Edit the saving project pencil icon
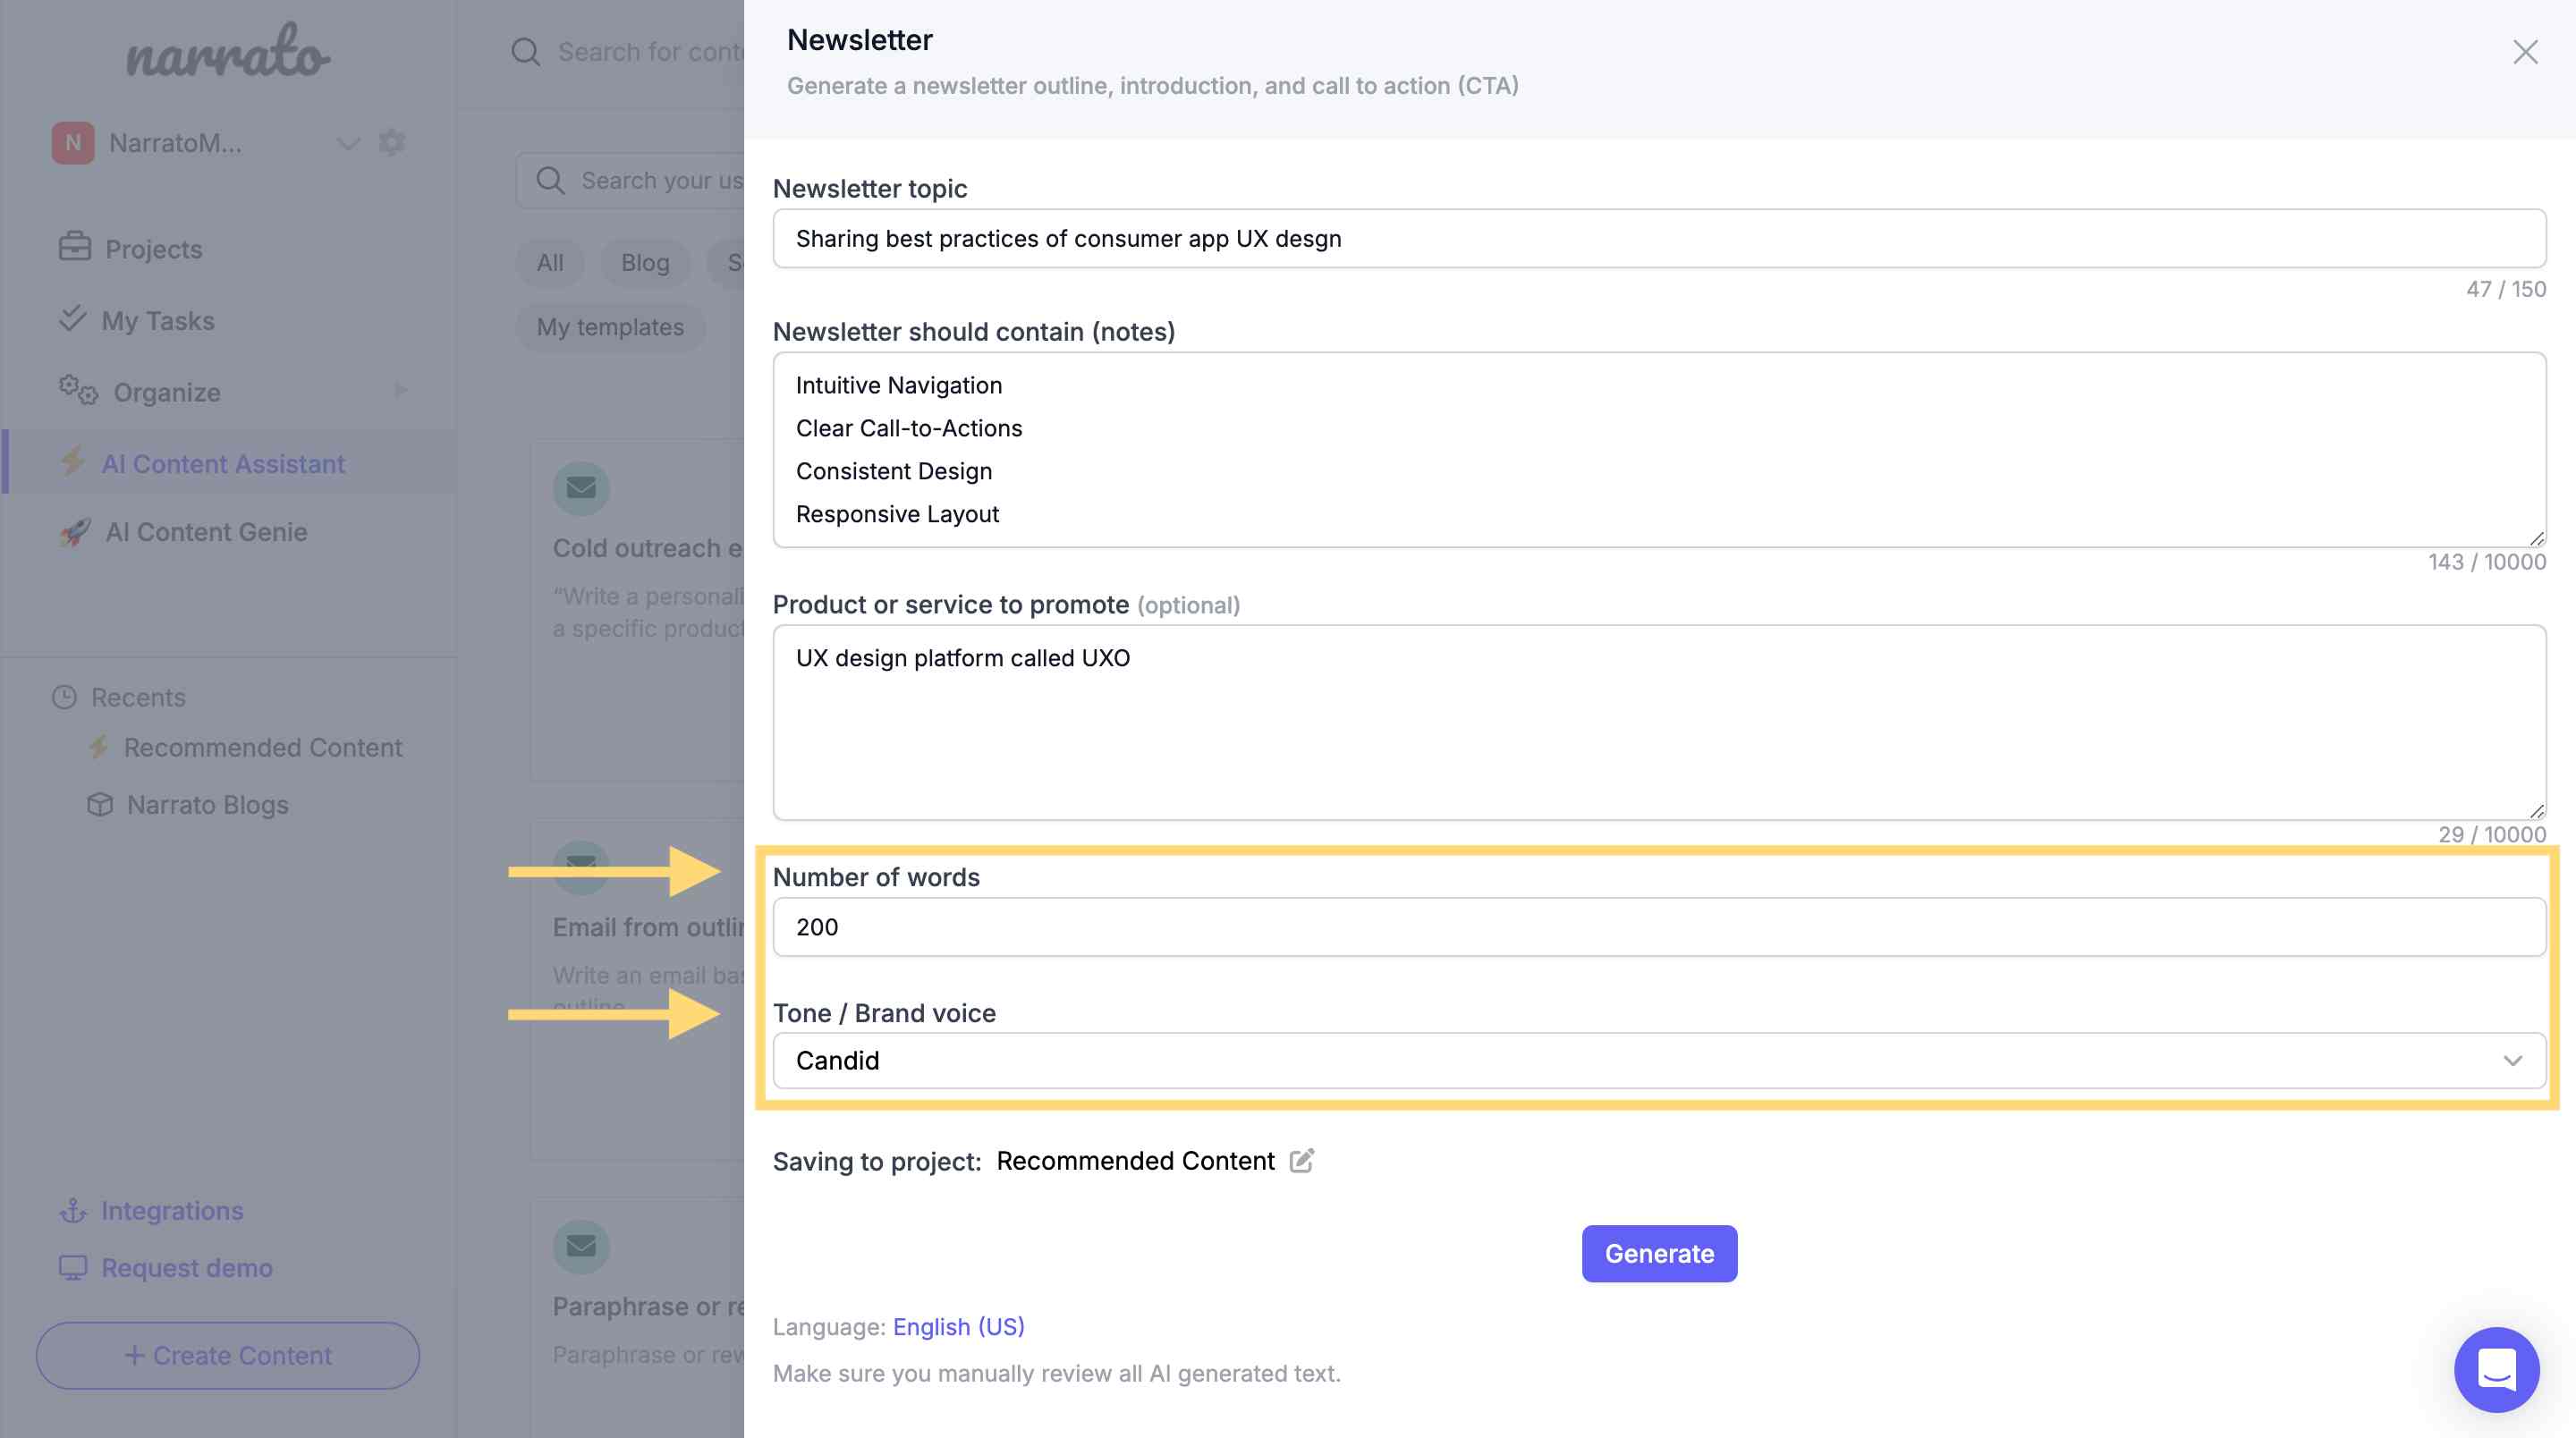This screenshot has width=2576, height=1438. (x=1301, y=1160)
